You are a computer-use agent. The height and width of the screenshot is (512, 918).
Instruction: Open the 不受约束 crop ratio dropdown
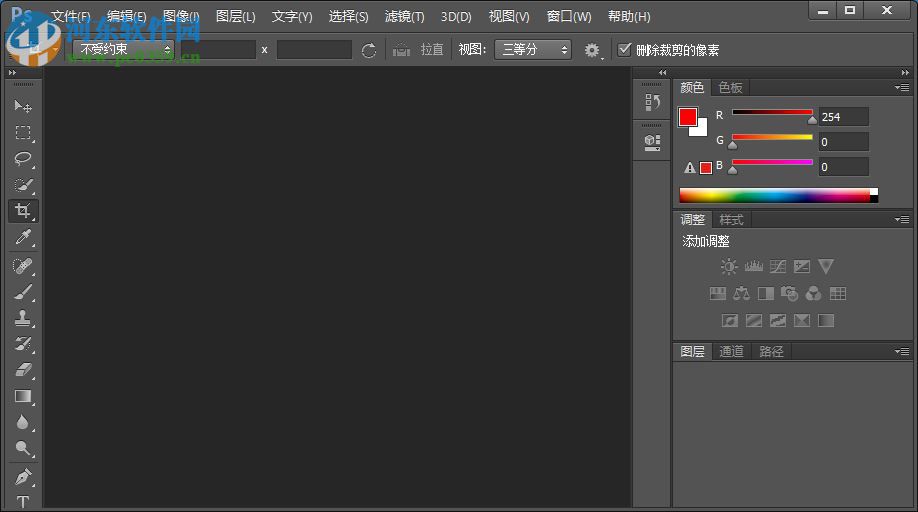click(x=124, y=50)
